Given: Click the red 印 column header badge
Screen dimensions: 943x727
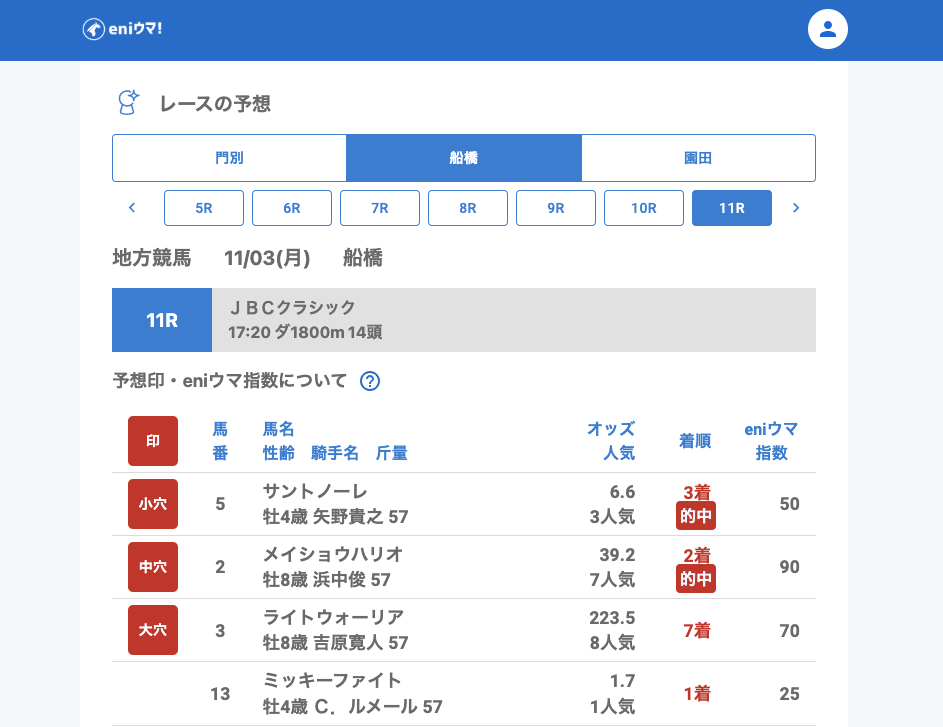Looking at the screenshot, I should pyautogui.click(x=153, y=441).
